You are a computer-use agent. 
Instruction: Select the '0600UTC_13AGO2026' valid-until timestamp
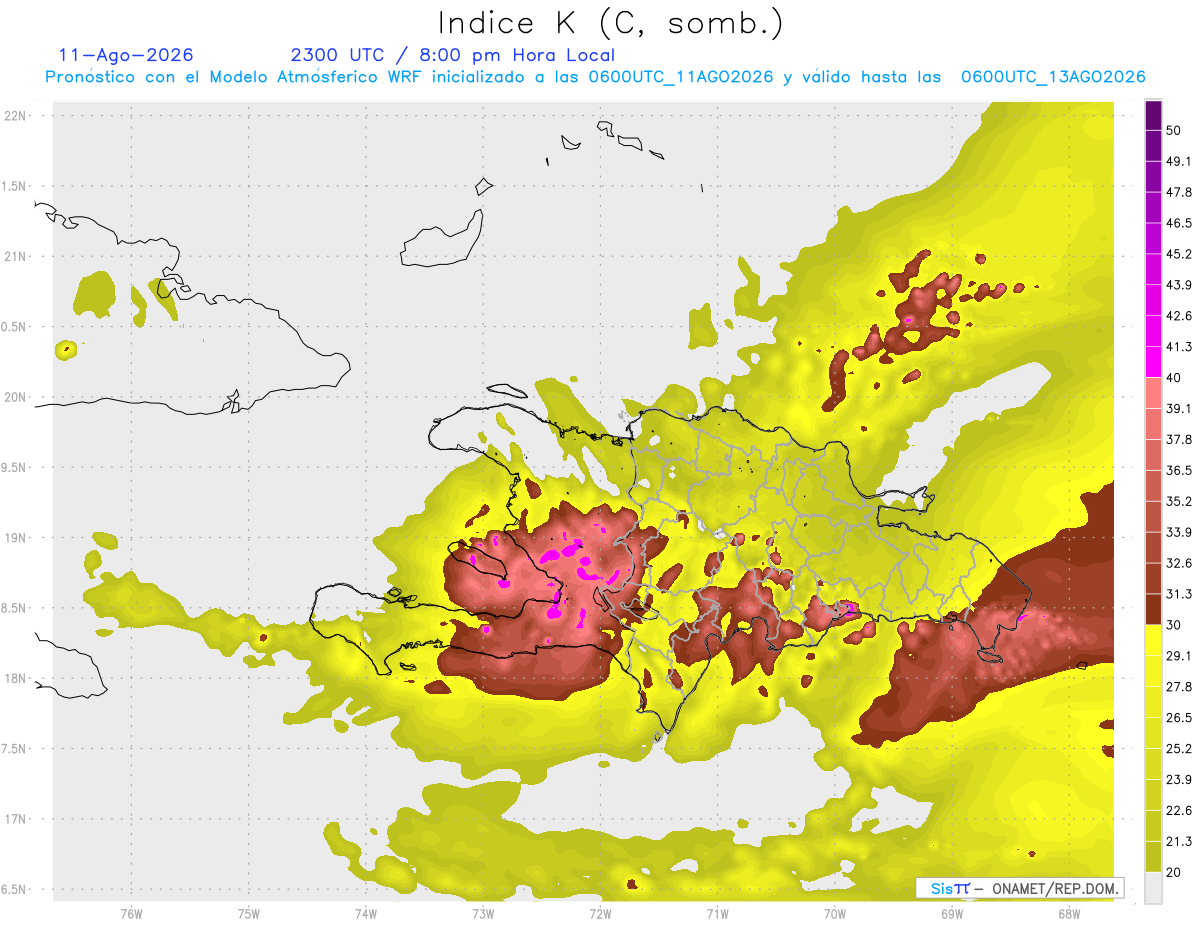1053,77
